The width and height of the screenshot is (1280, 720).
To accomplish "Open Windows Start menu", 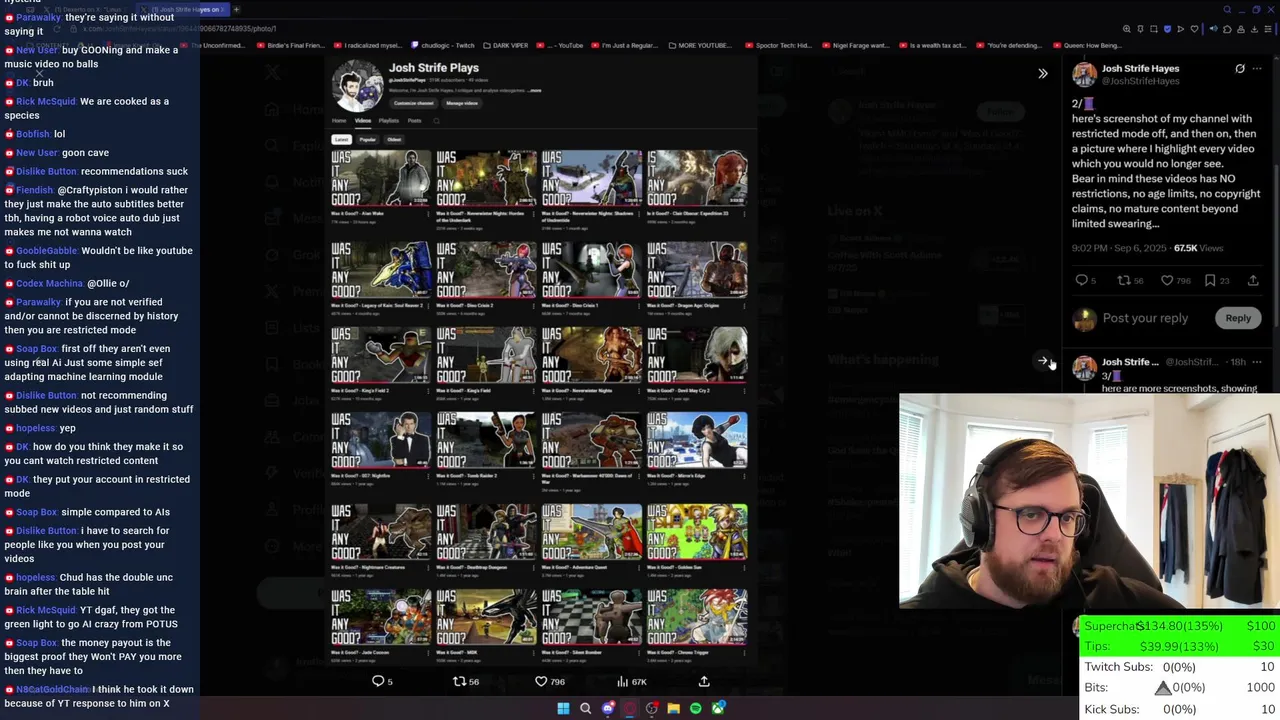I will pyautogui.click(x=563, y=708).
